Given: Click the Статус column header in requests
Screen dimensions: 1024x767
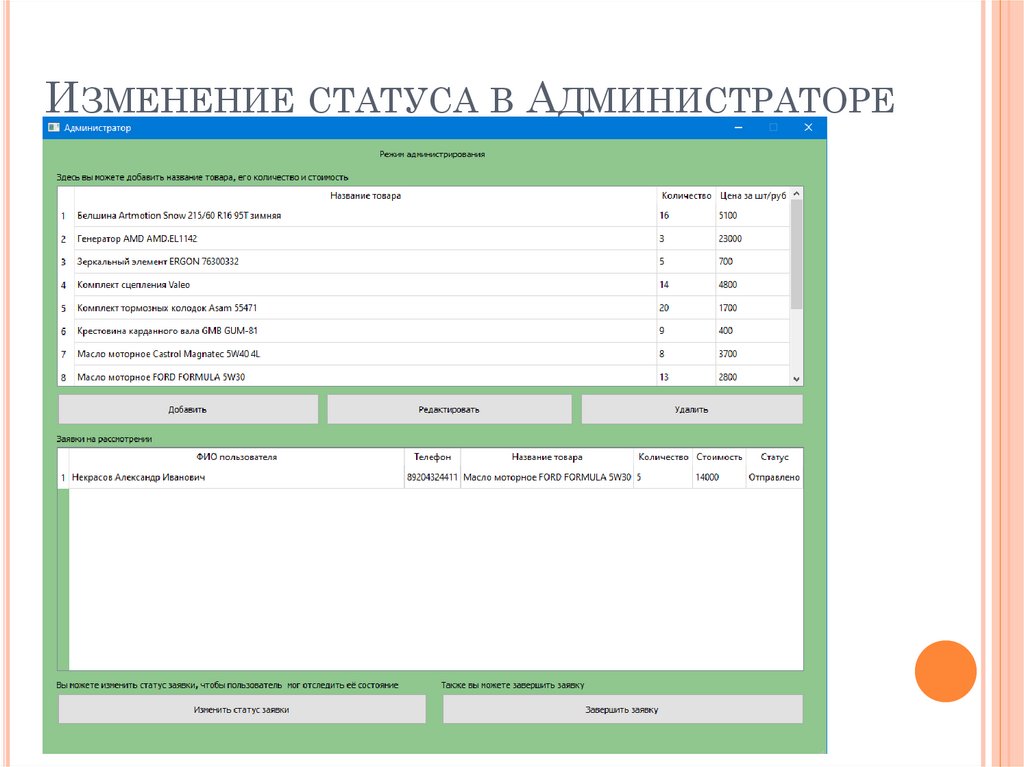Looking at the screenshot, I should point(774,457).
